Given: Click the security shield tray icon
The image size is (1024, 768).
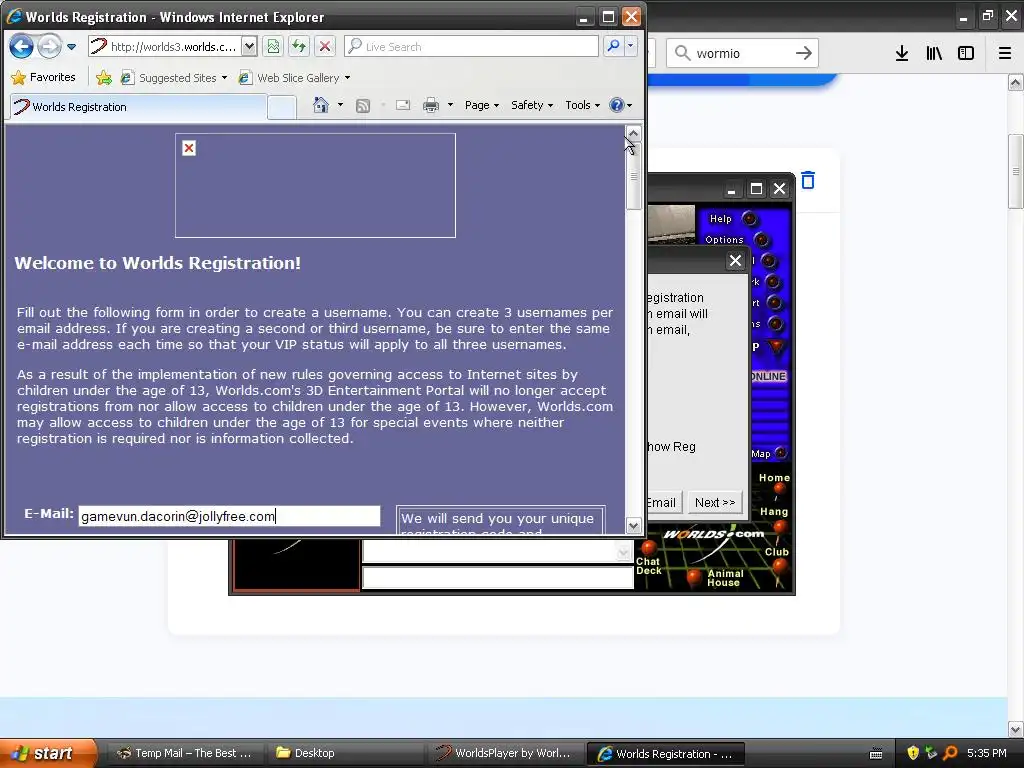Looking at the screenshot, I should (x=913, y=753).
